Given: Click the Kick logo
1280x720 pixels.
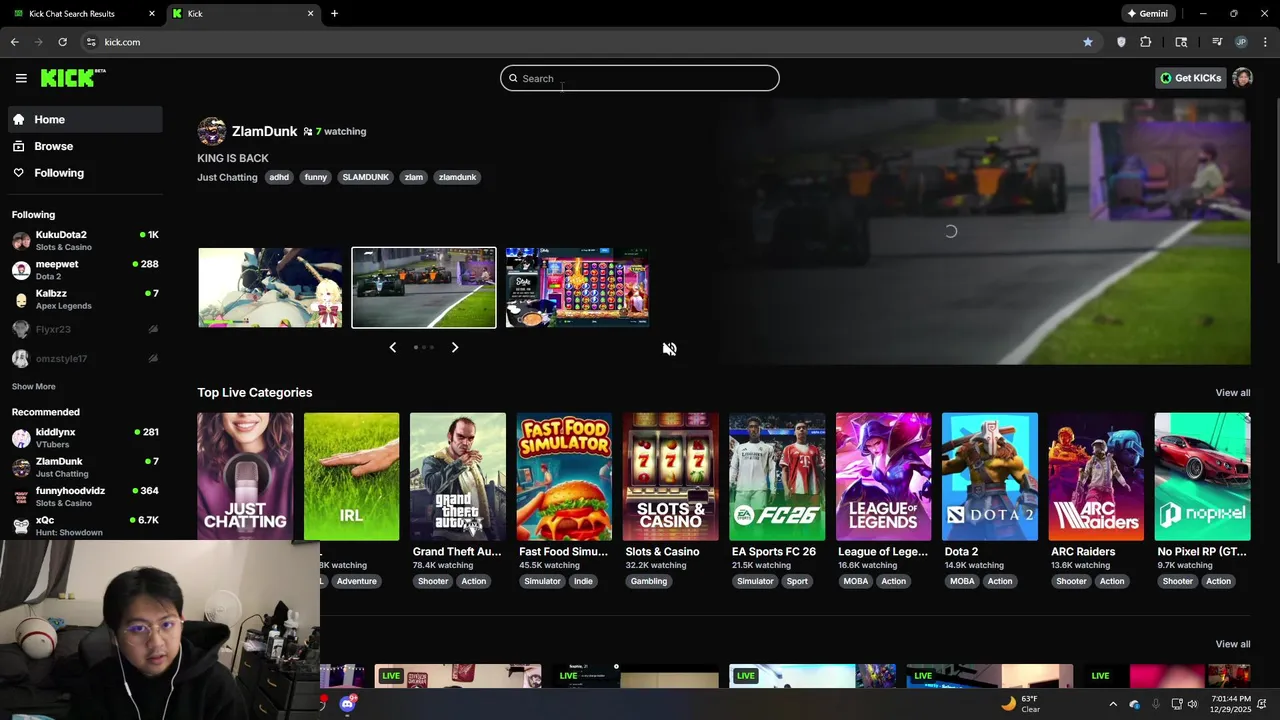Looking at the screenshot, I should 73,78.
